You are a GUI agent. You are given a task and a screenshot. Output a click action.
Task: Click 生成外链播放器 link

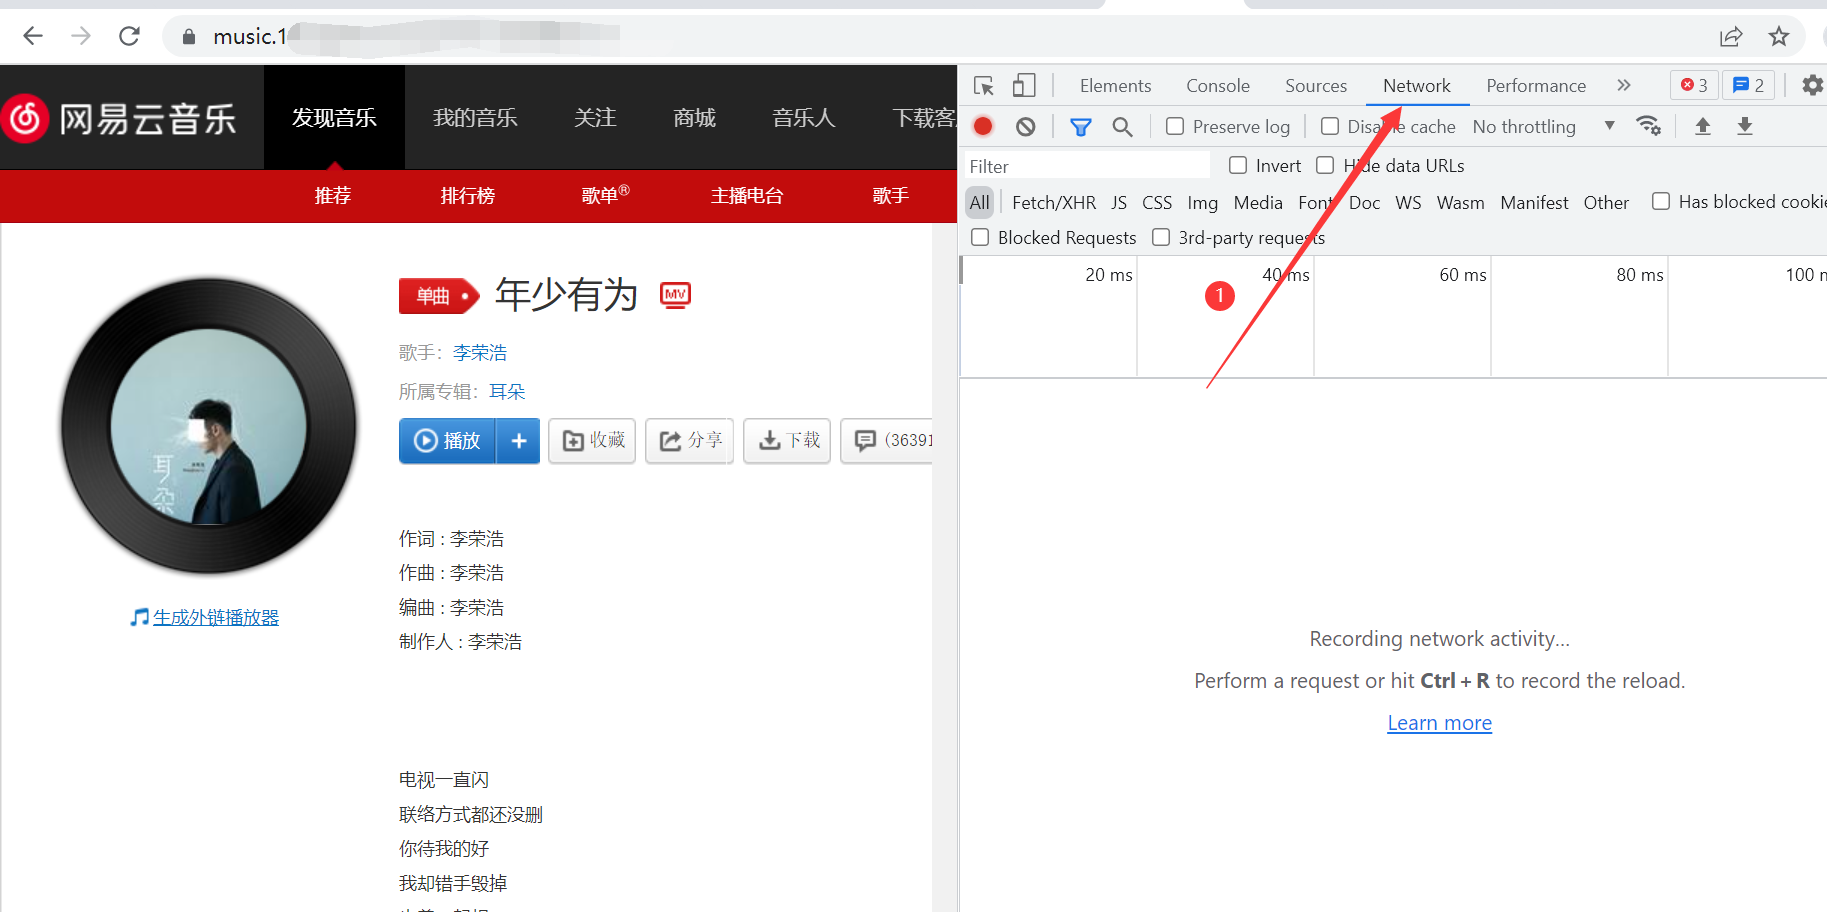(216, 618)
